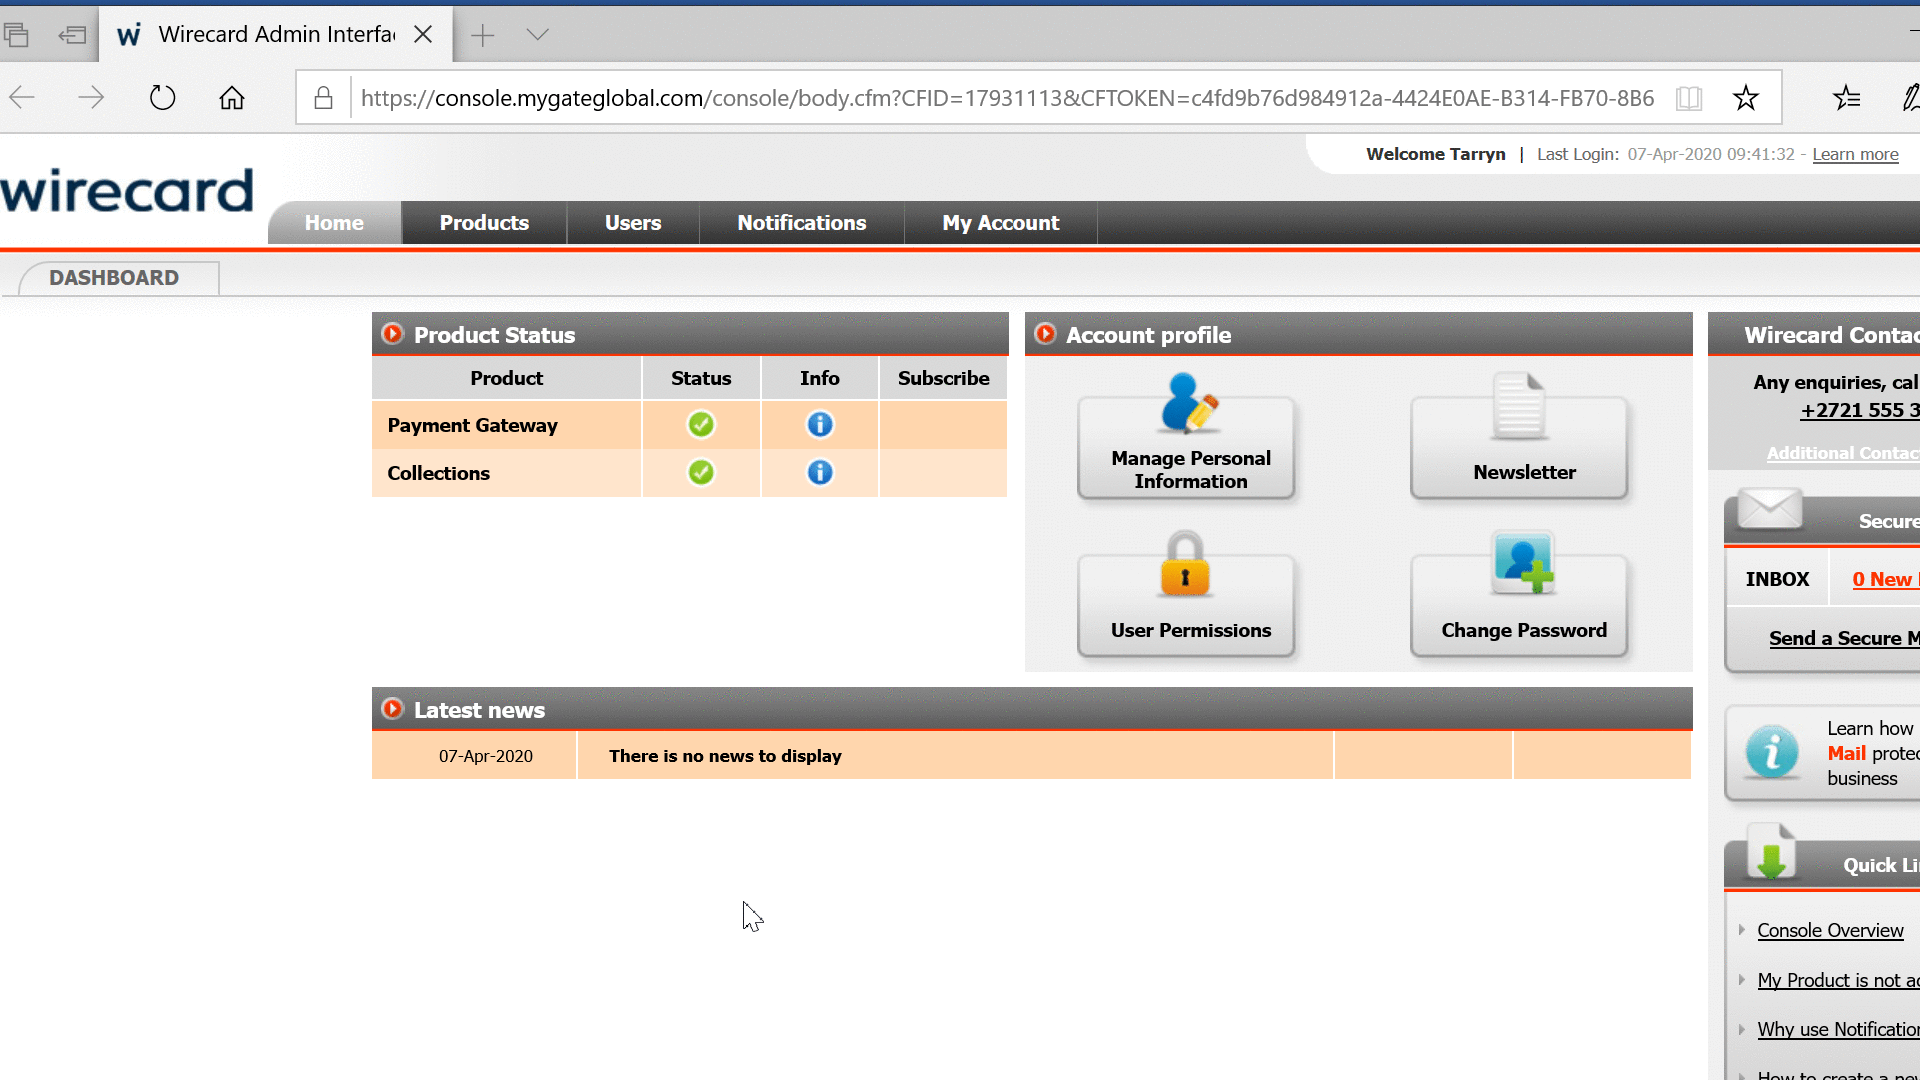Click the browser Back arrow
Image resolution: width=1920 pixels, height=1080 pixels.
pos(22,97)
